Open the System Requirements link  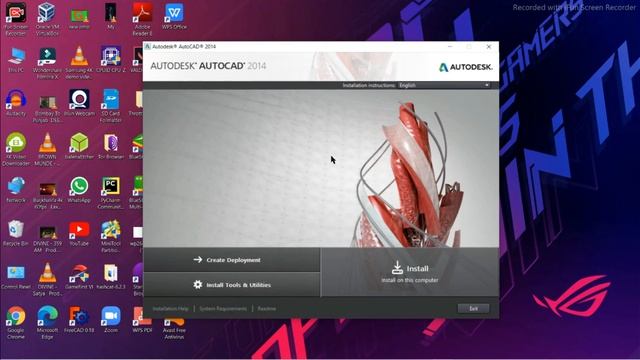click(x=223, y=309)
